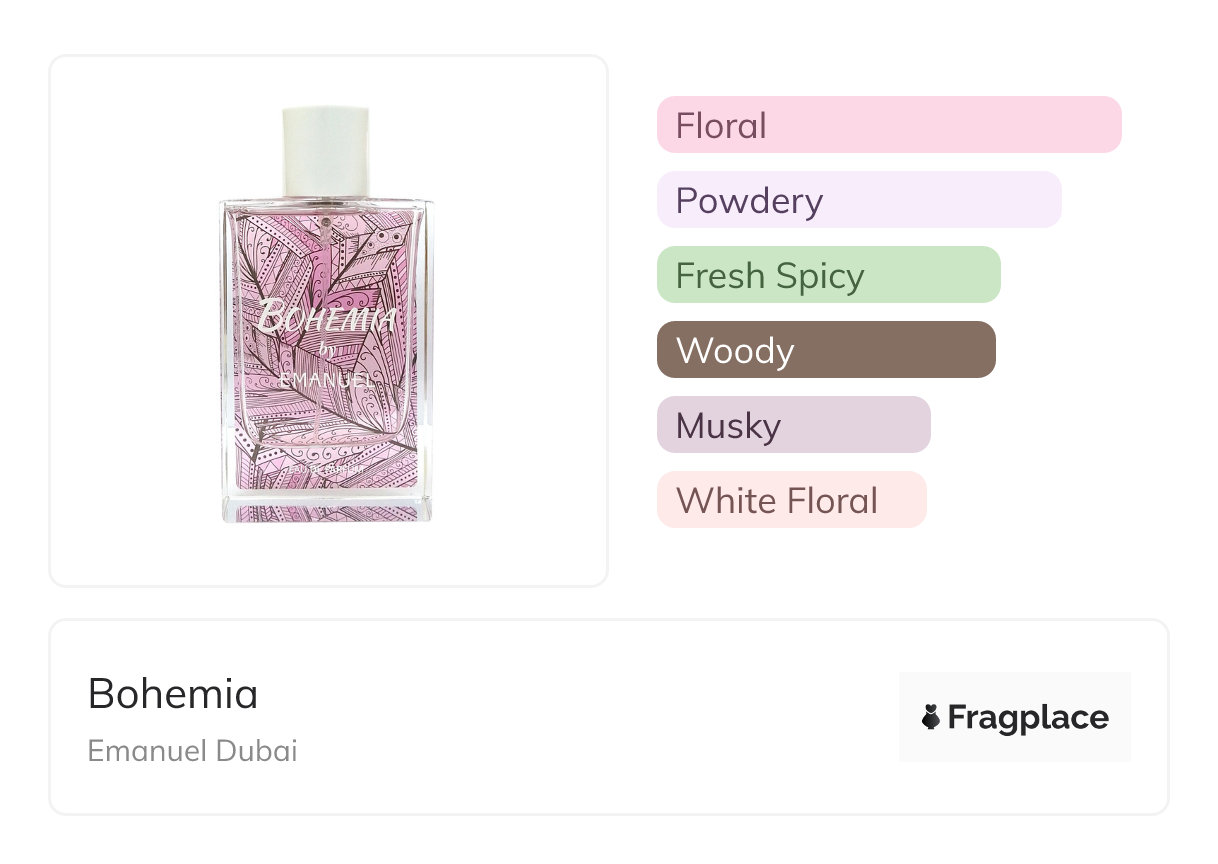Click the brown Woody accord bar
The width and height of the screenshot is (1218, 864).
click(825, 350)
